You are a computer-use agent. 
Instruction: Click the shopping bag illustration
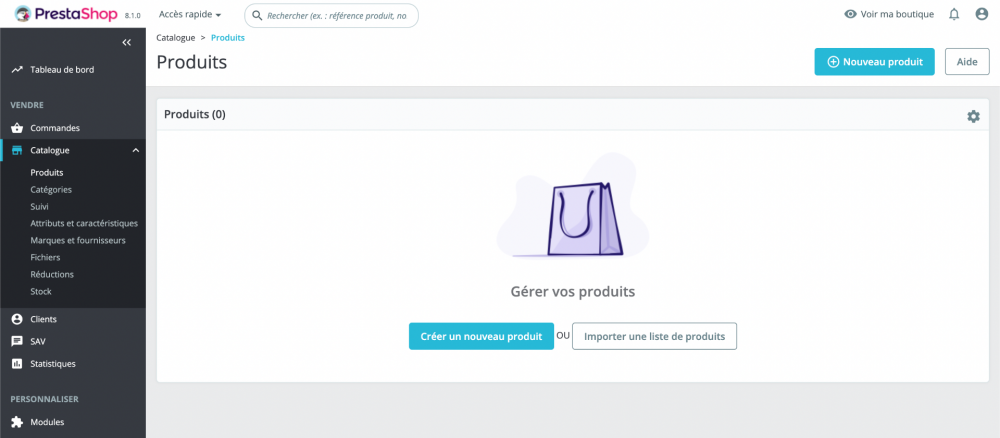point(573,205)
